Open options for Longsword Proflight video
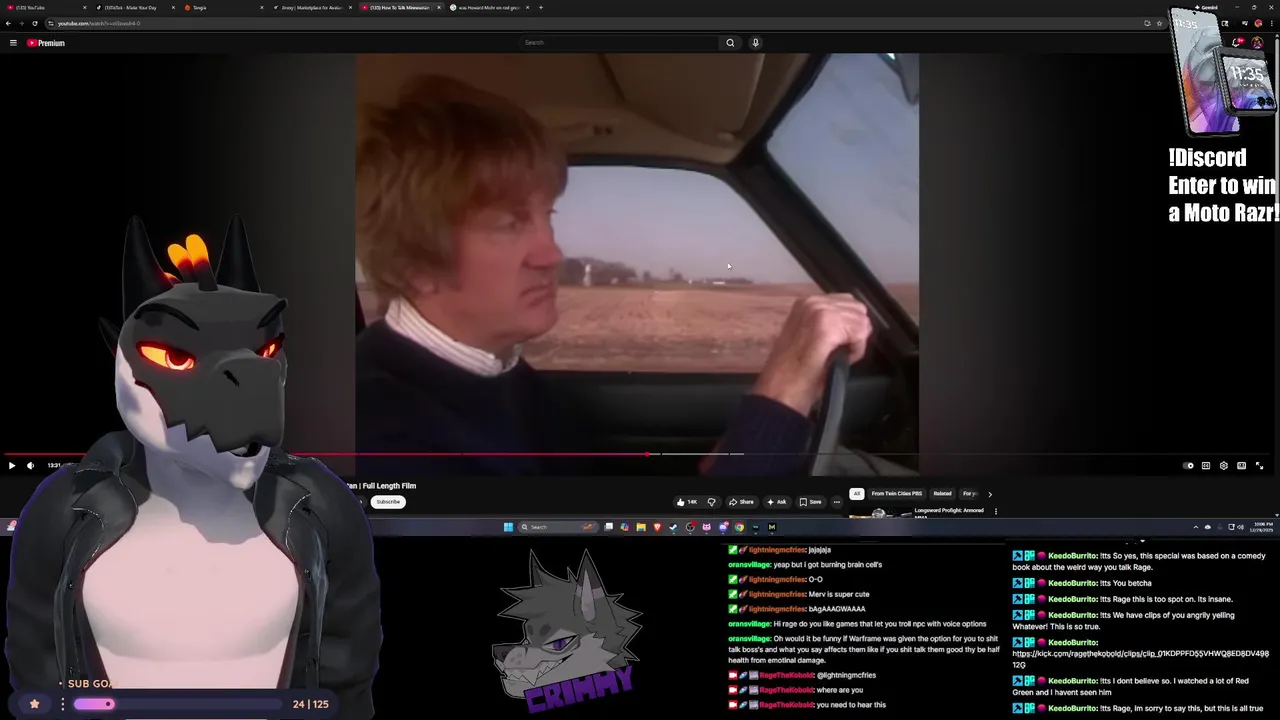The image size is (1280, 720). [995, 511]
